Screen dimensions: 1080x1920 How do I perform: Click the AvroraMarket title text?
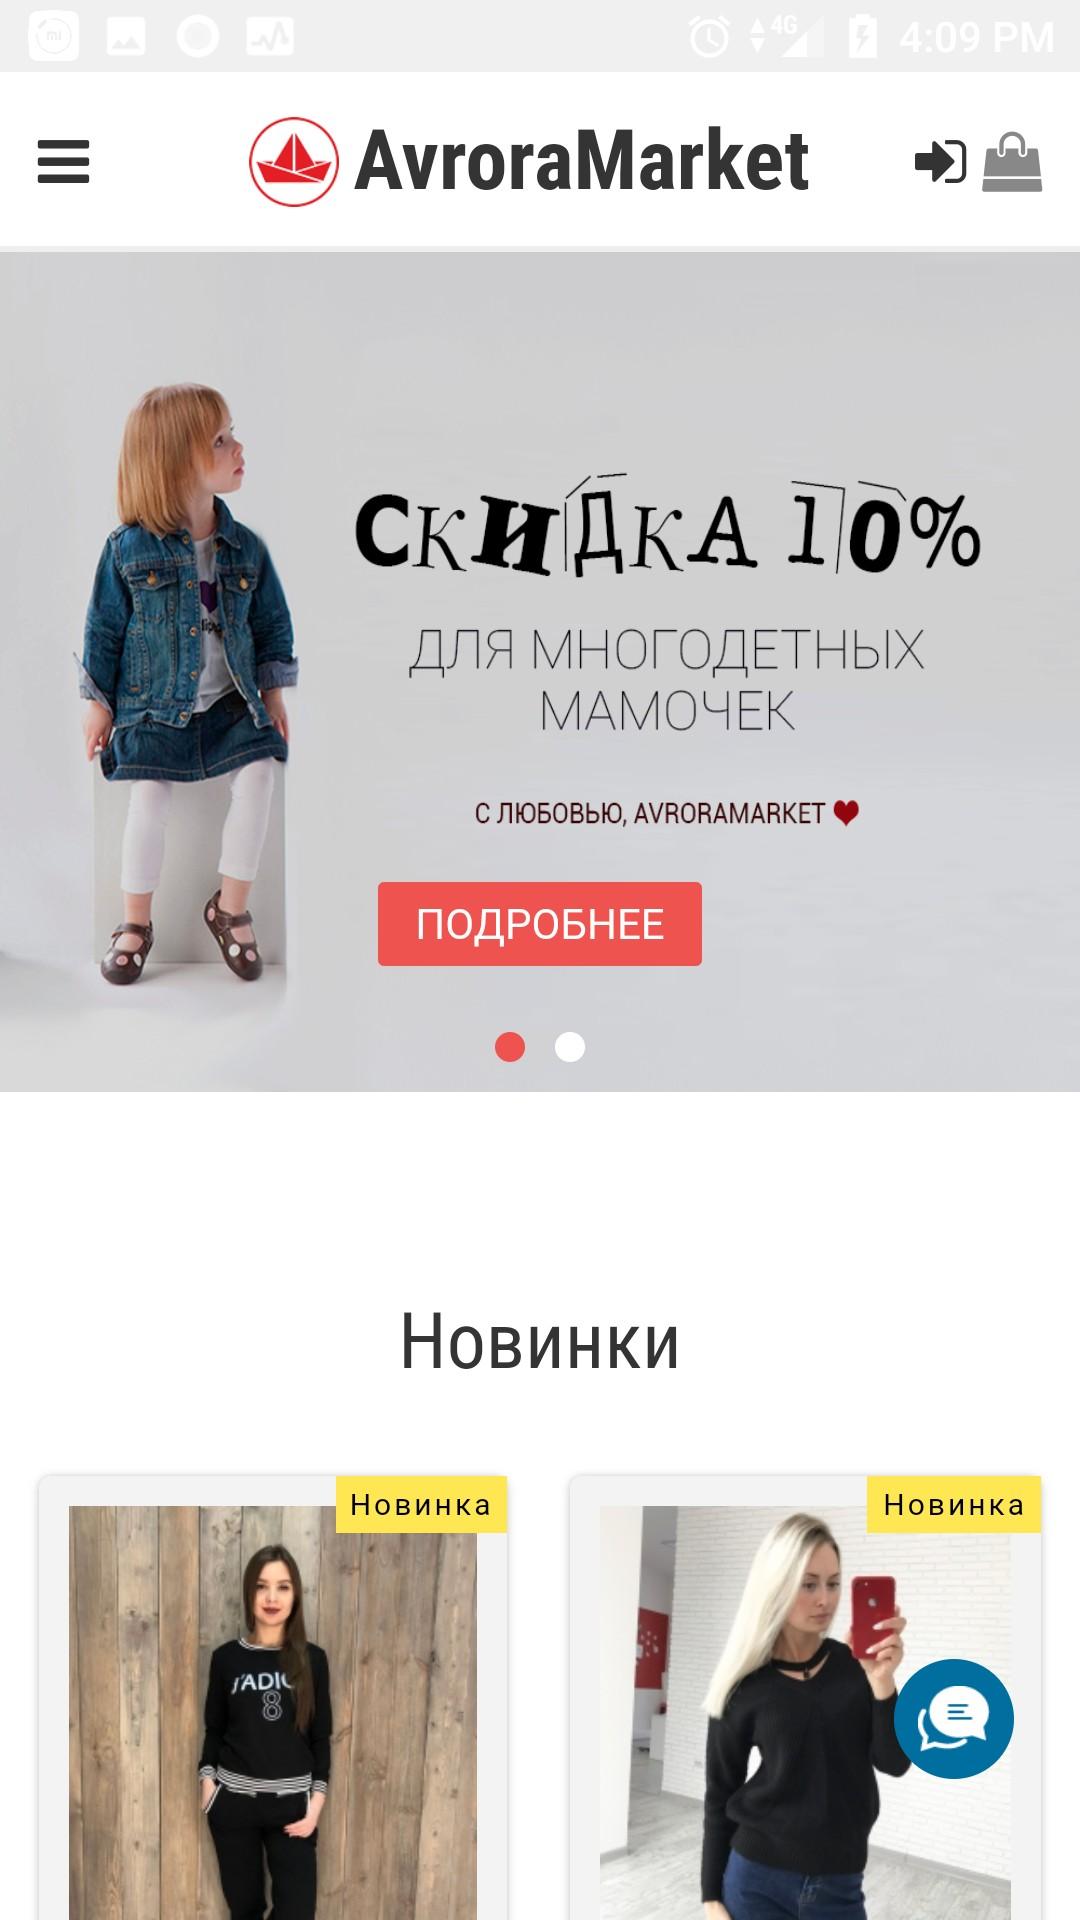582,161
